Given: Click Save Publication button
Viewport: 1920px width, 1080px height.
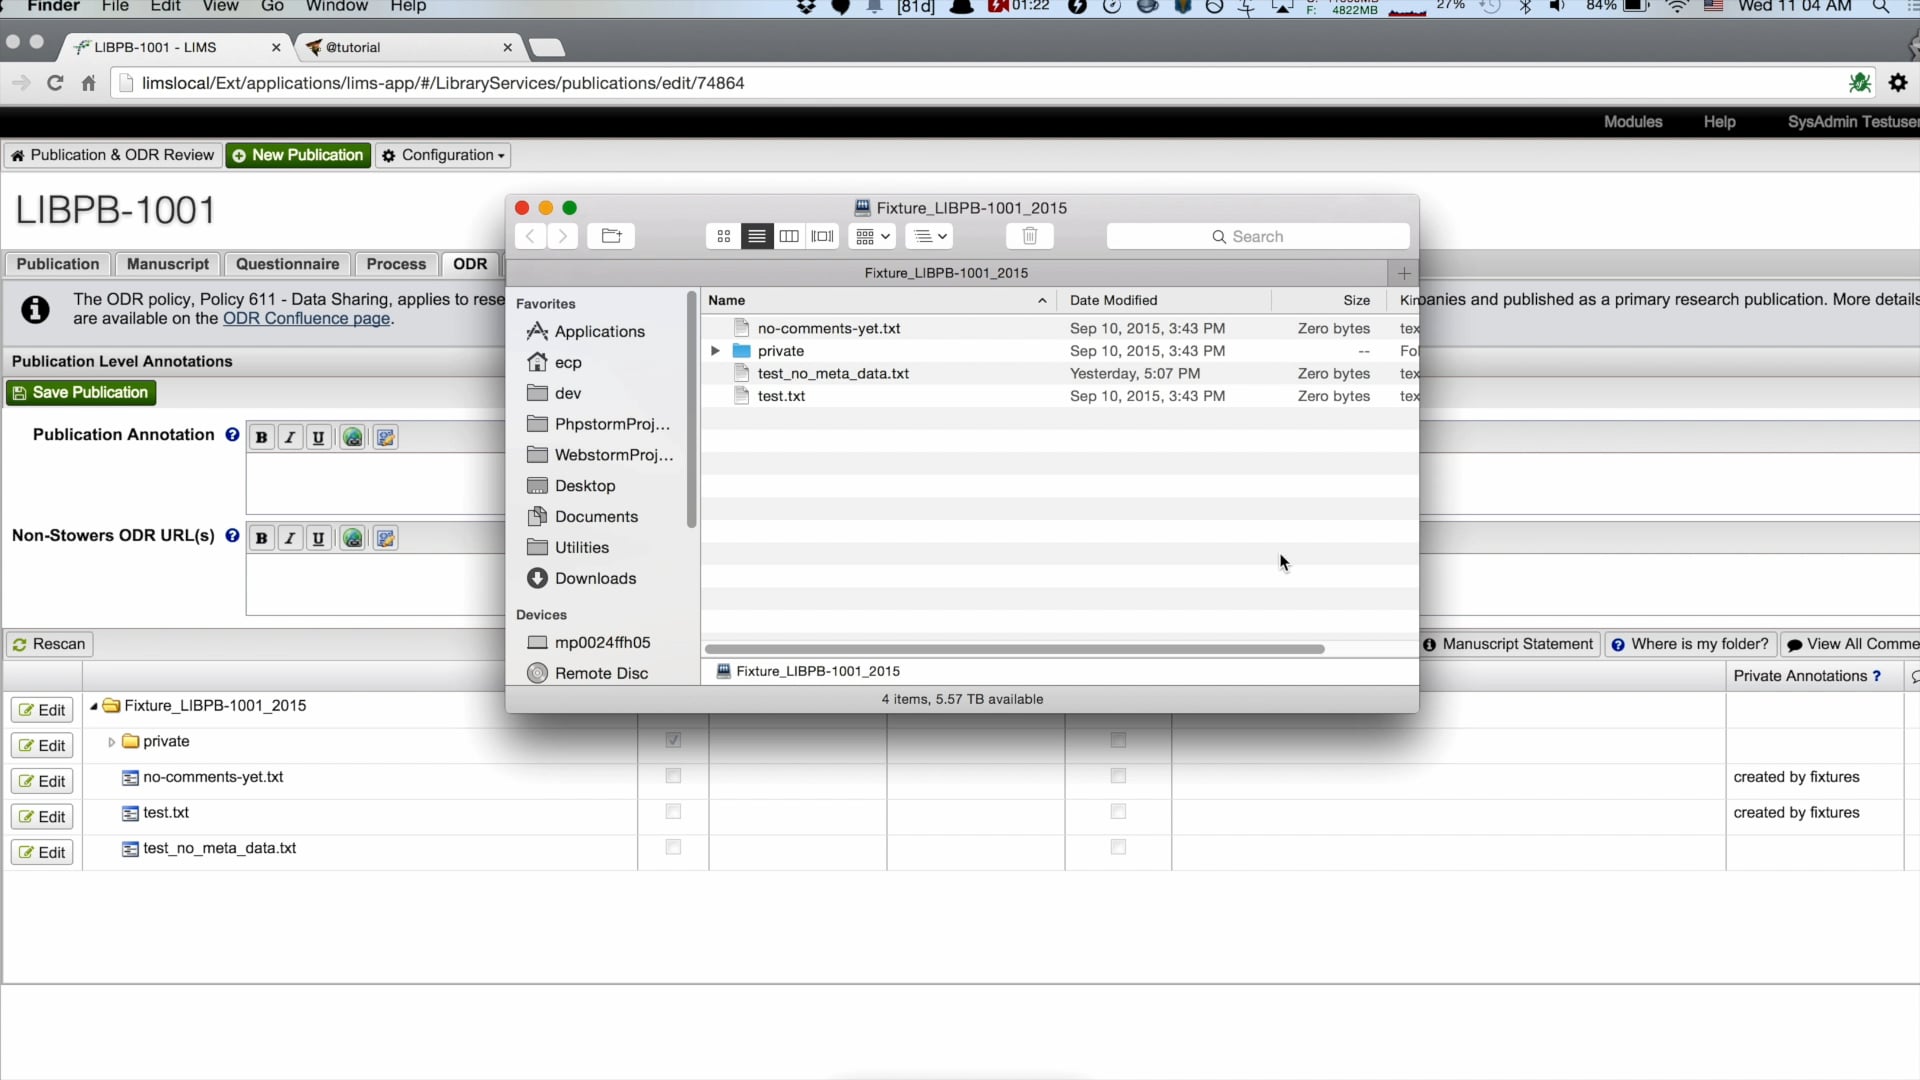Looking at the screenshot, I should 81,393.
